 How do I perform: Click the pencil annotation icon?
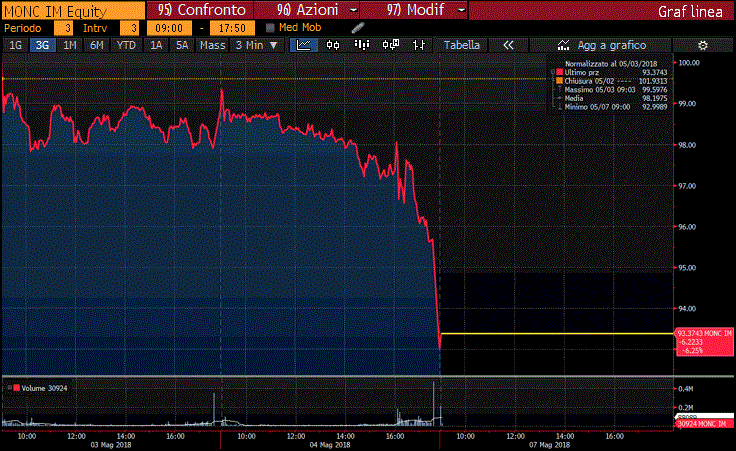click(x=358, y=28)
